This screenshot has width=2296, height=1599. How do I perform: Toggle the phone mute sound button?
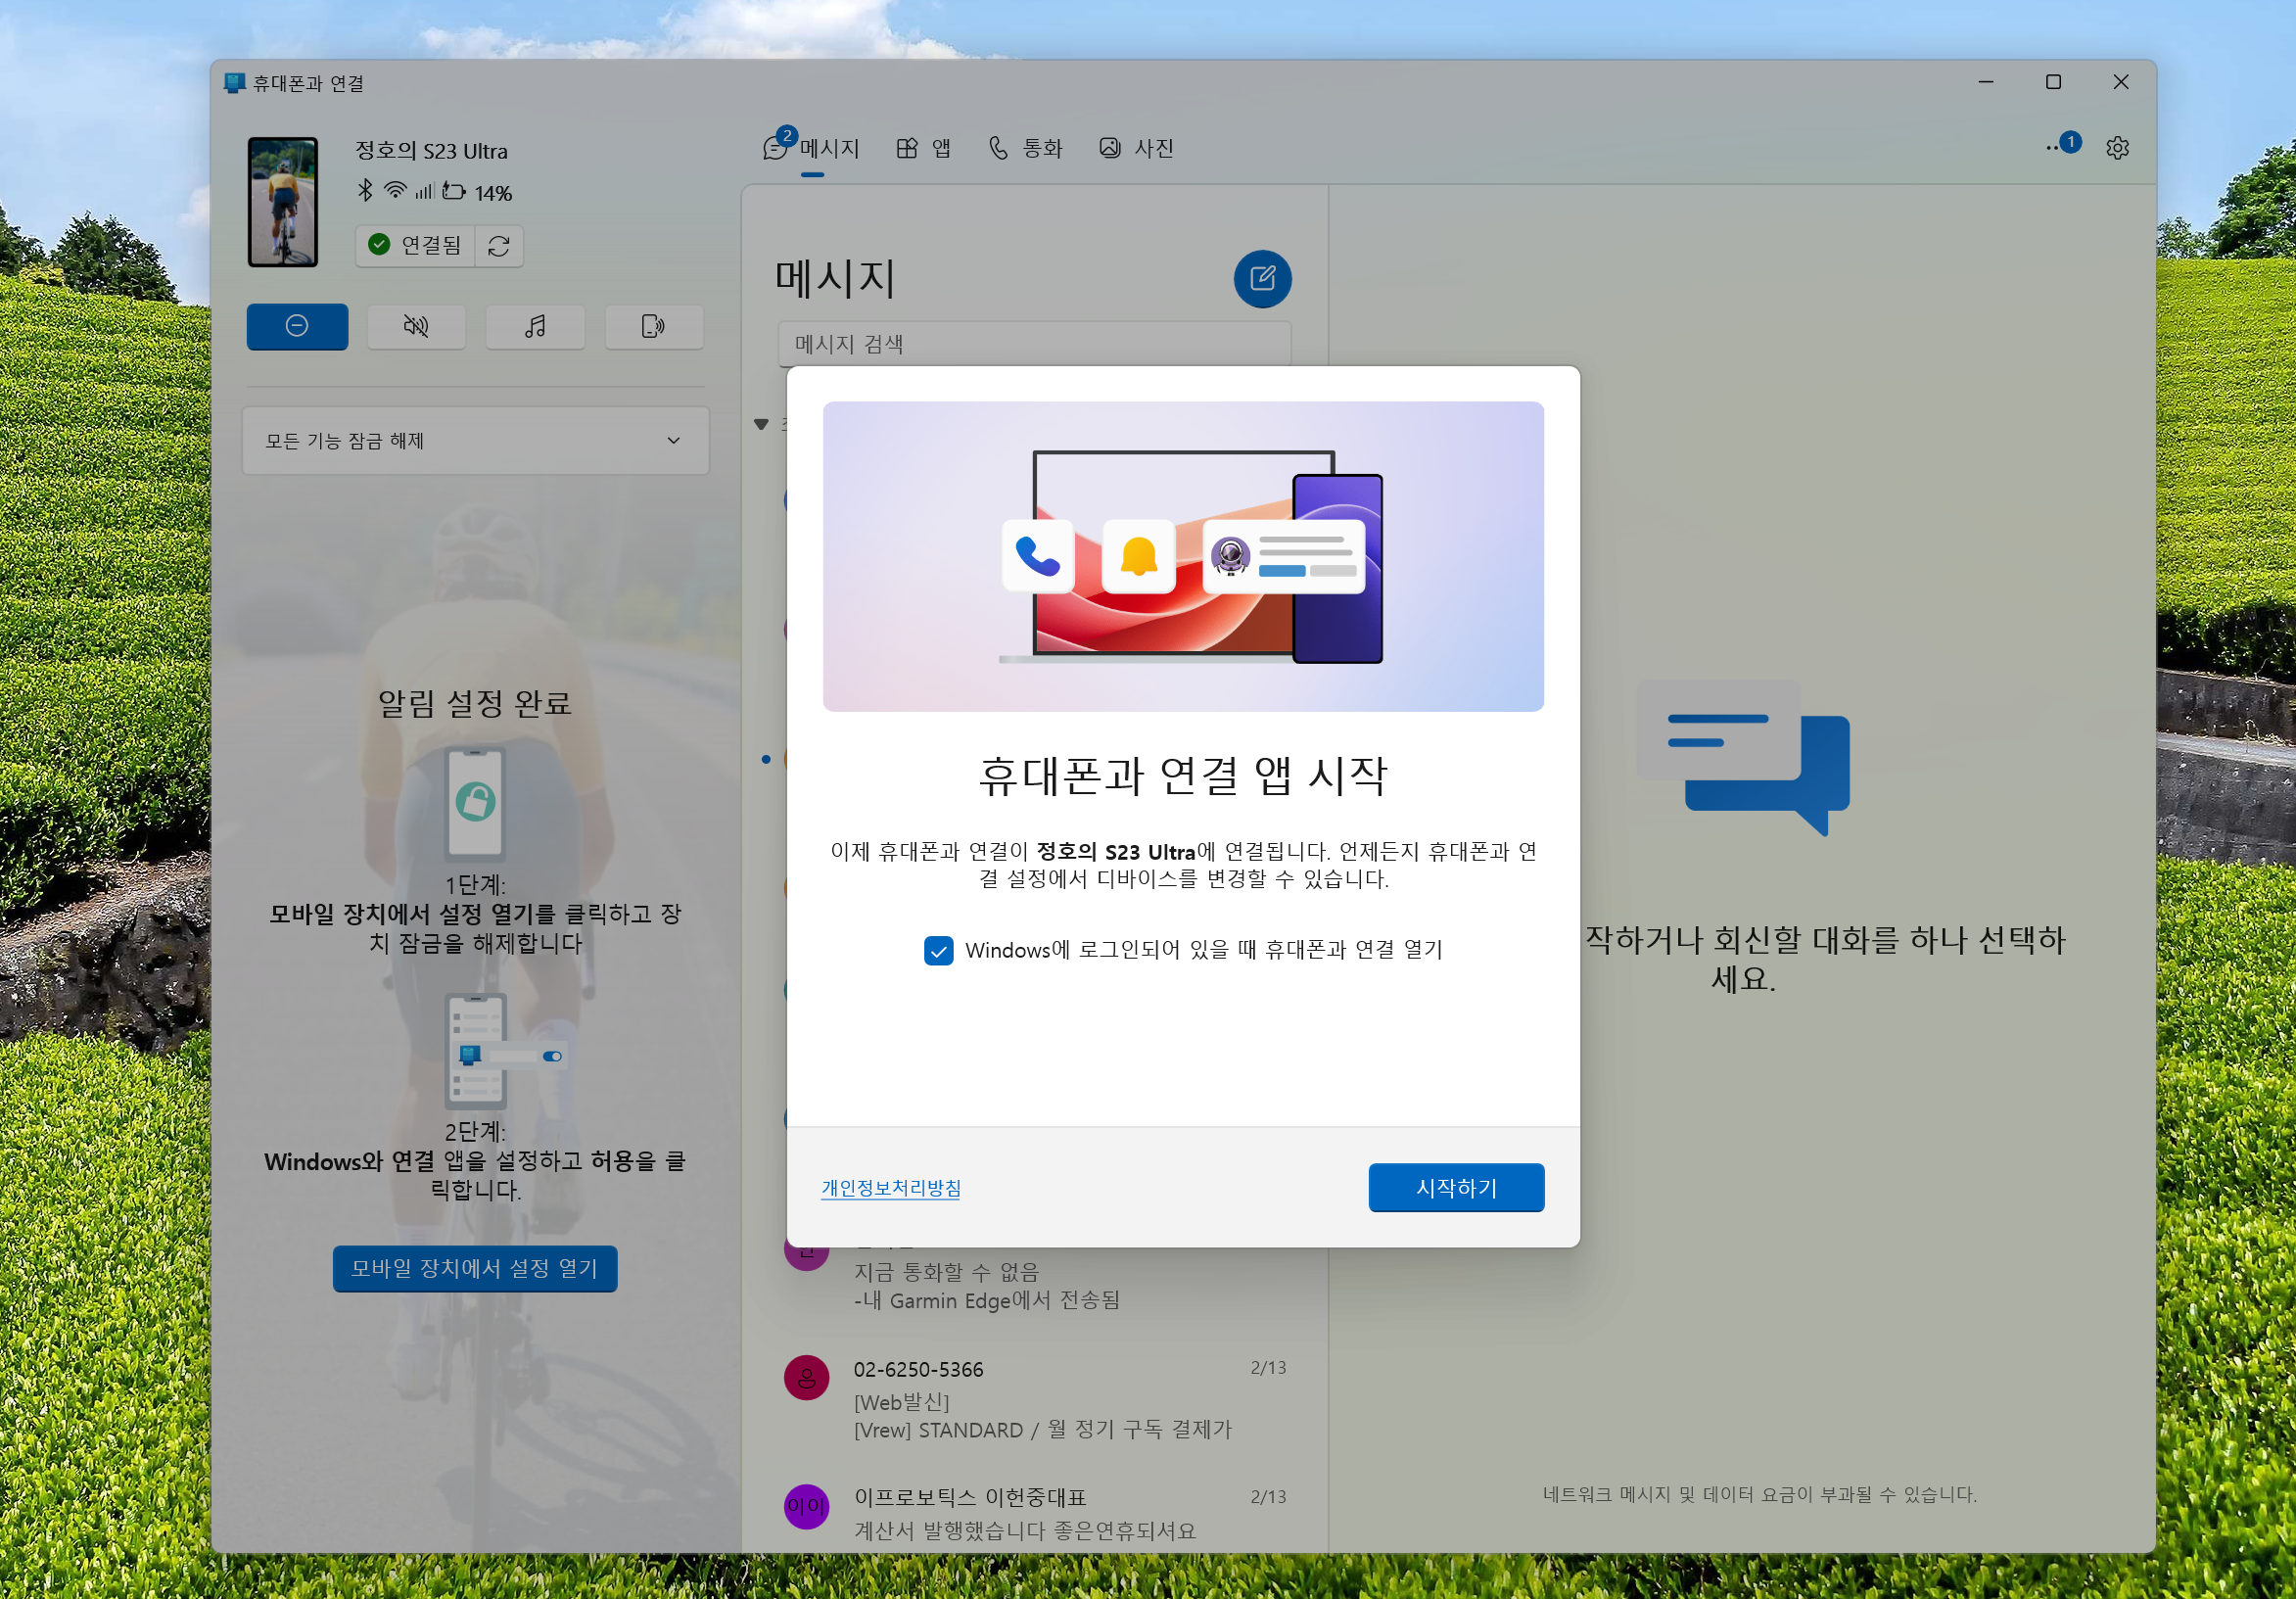click(416, 326)
